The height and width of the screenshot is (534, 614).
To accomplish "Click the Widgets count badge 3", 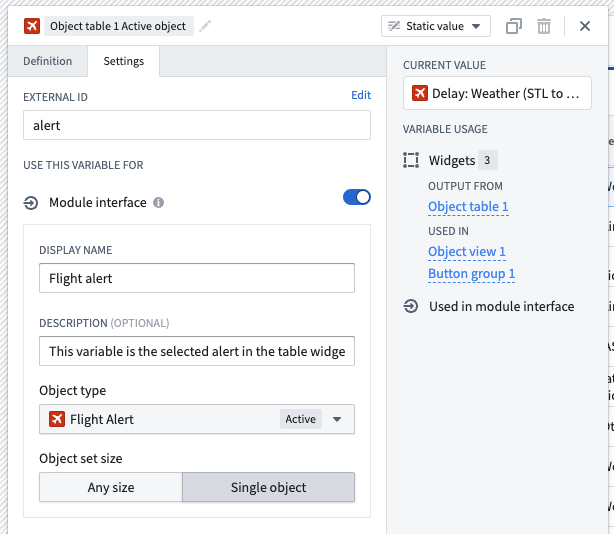I will tap(488, 160).
